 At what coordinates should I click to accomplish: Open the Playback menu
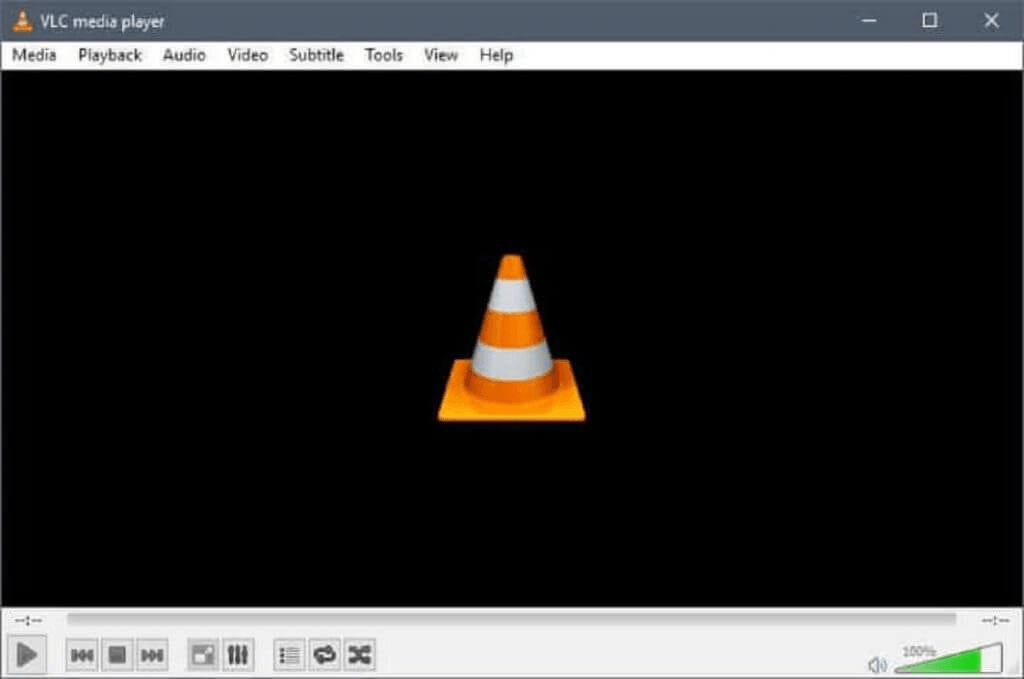click(x=109, y=55)
